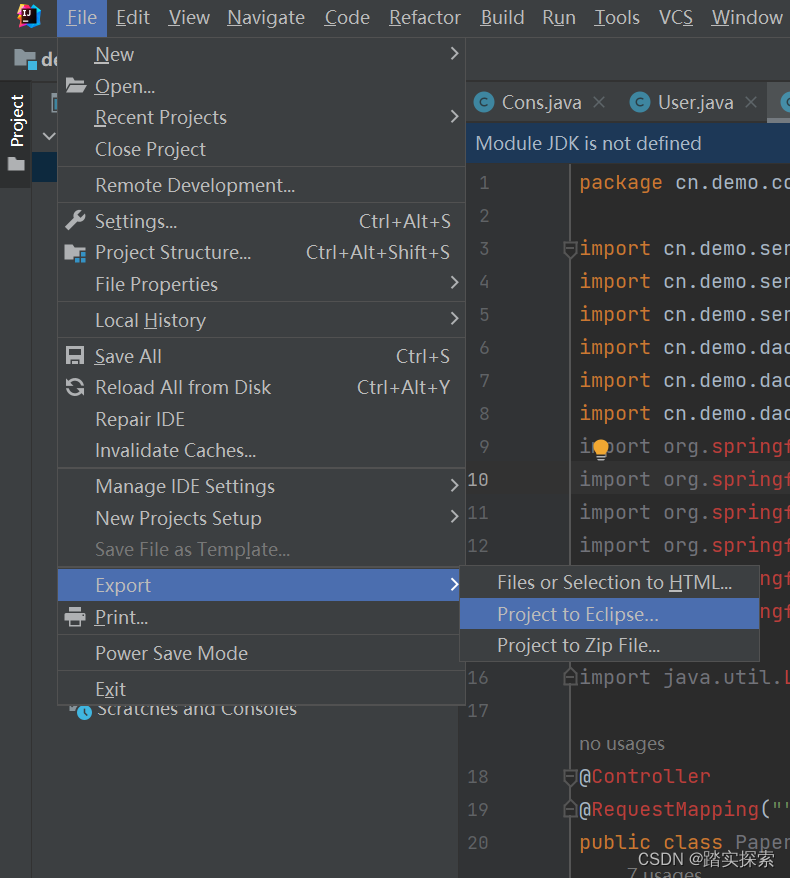Click the @Controller annotation text
This screenshot has height=878, width=790.
tap(644, 777)
